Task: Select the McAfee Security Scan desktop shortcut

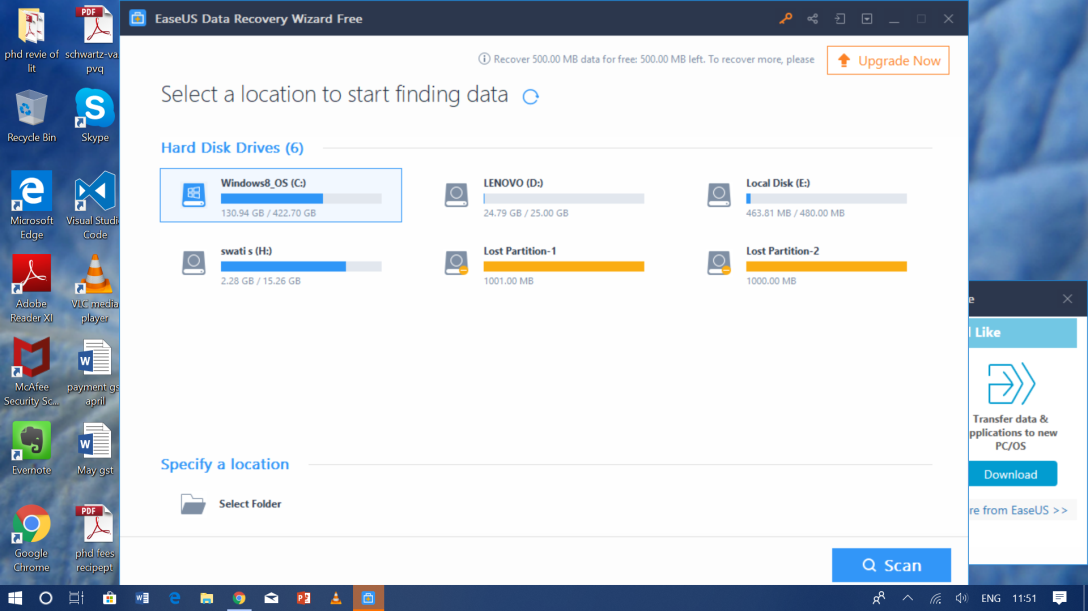Action: [x=31, y=372]
